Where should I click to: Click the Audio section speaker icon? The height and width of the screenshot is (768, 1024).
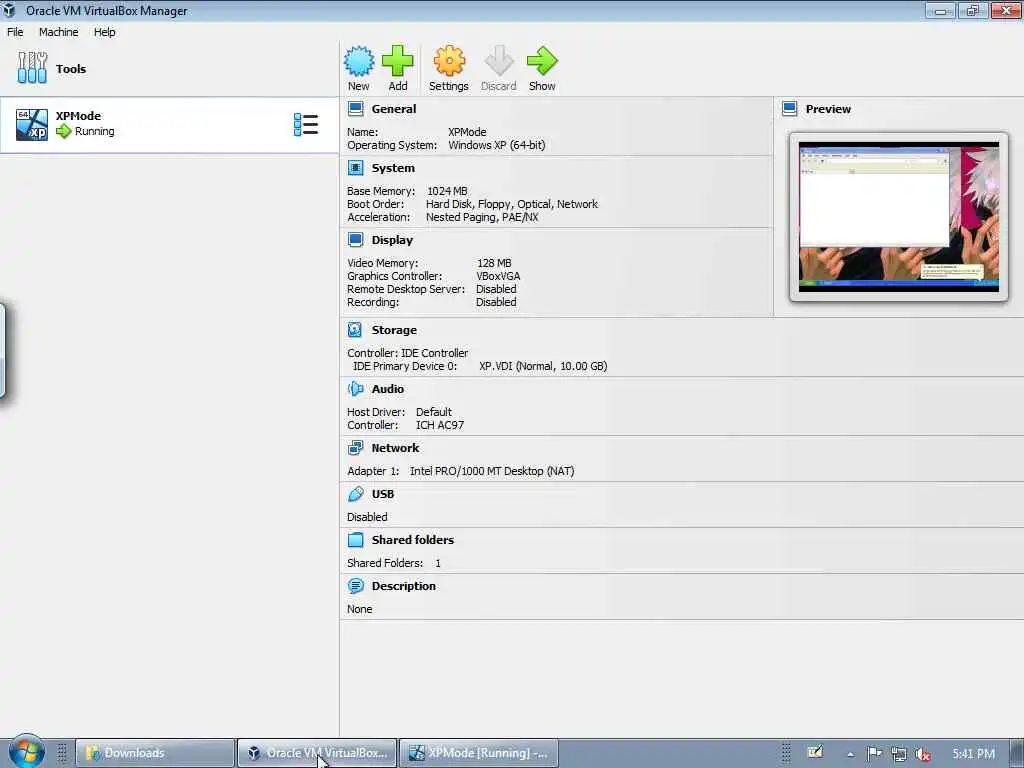355,389
